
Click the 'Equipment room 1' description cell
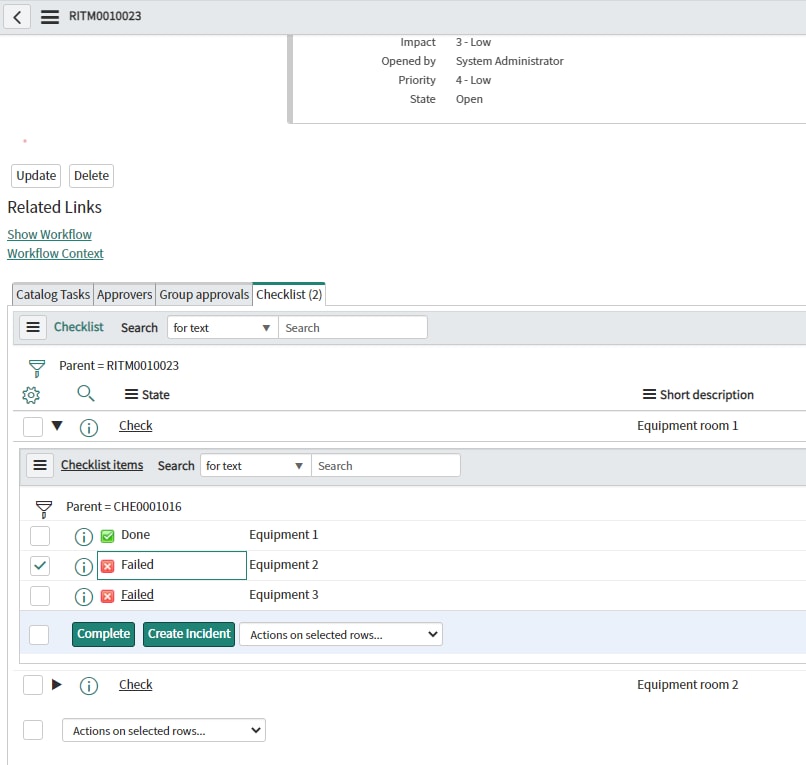[x=687, y=426]
